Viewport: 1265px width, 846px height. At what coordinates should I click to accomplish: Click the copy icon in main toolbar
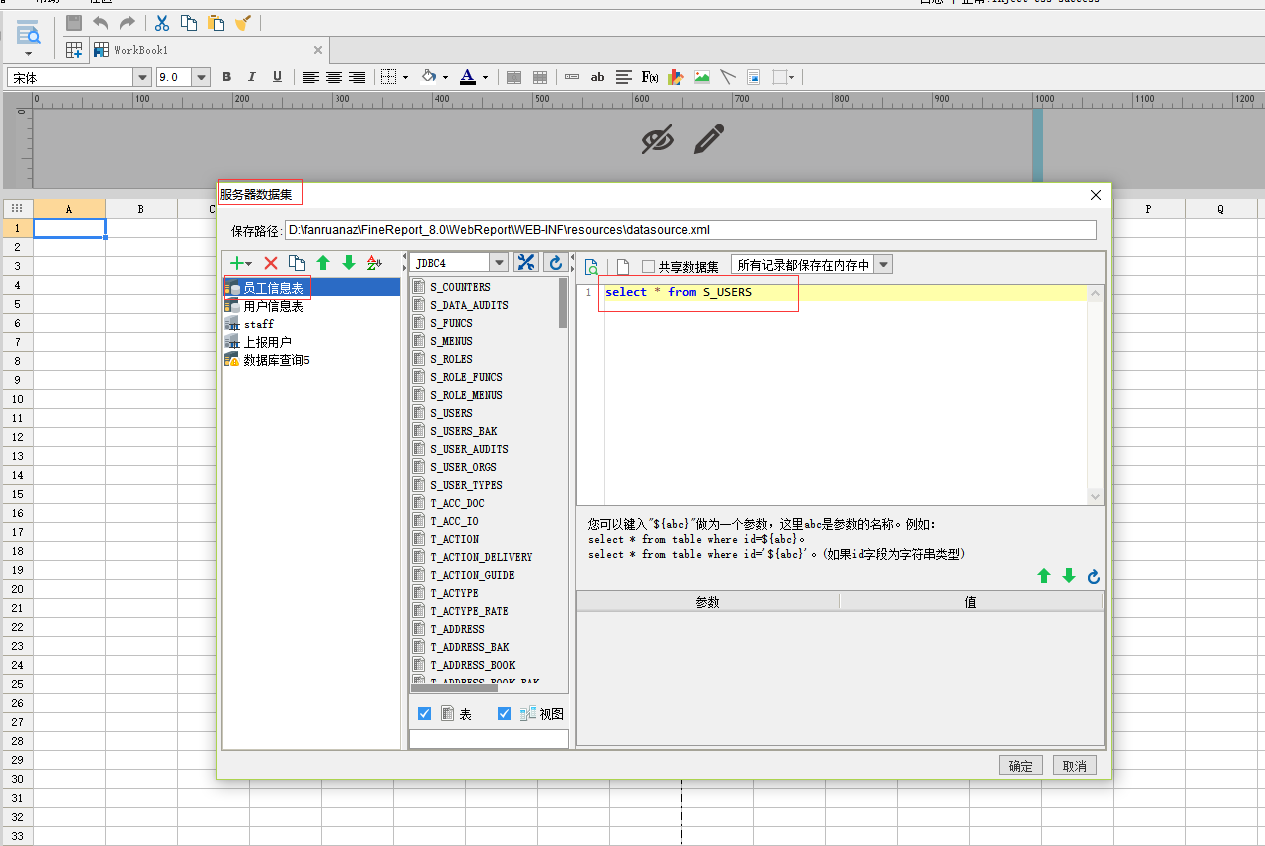pos(188,22)
